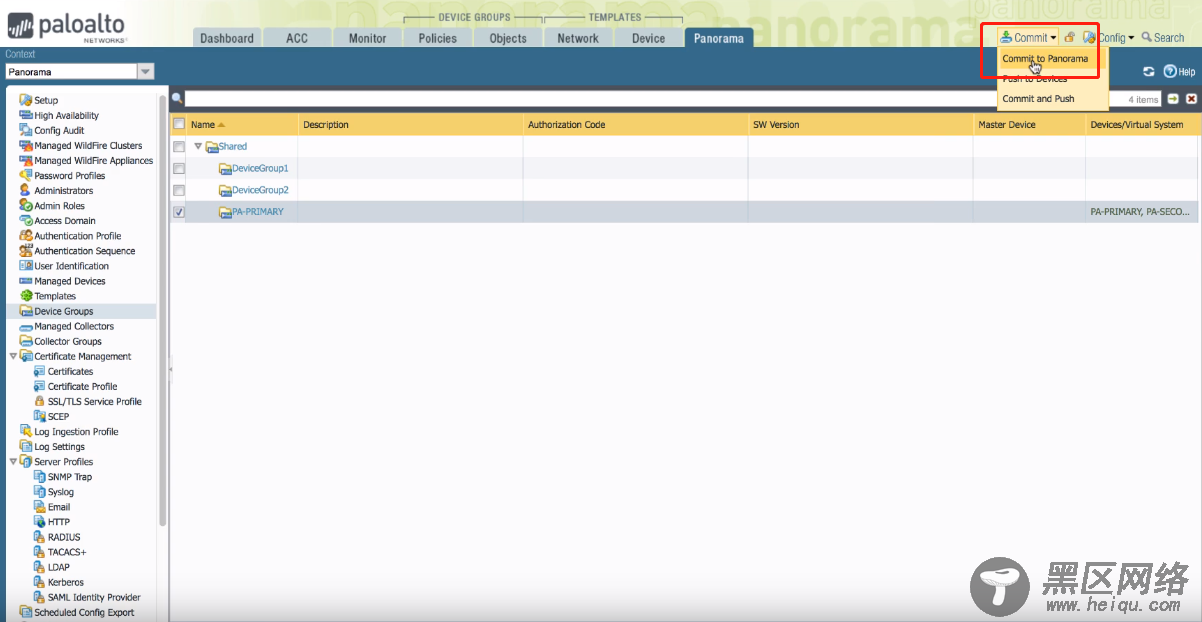Screen dimensions: 1202x622
Task: Open the PA-PRIMARY device group link
Action: pos(258,212)
